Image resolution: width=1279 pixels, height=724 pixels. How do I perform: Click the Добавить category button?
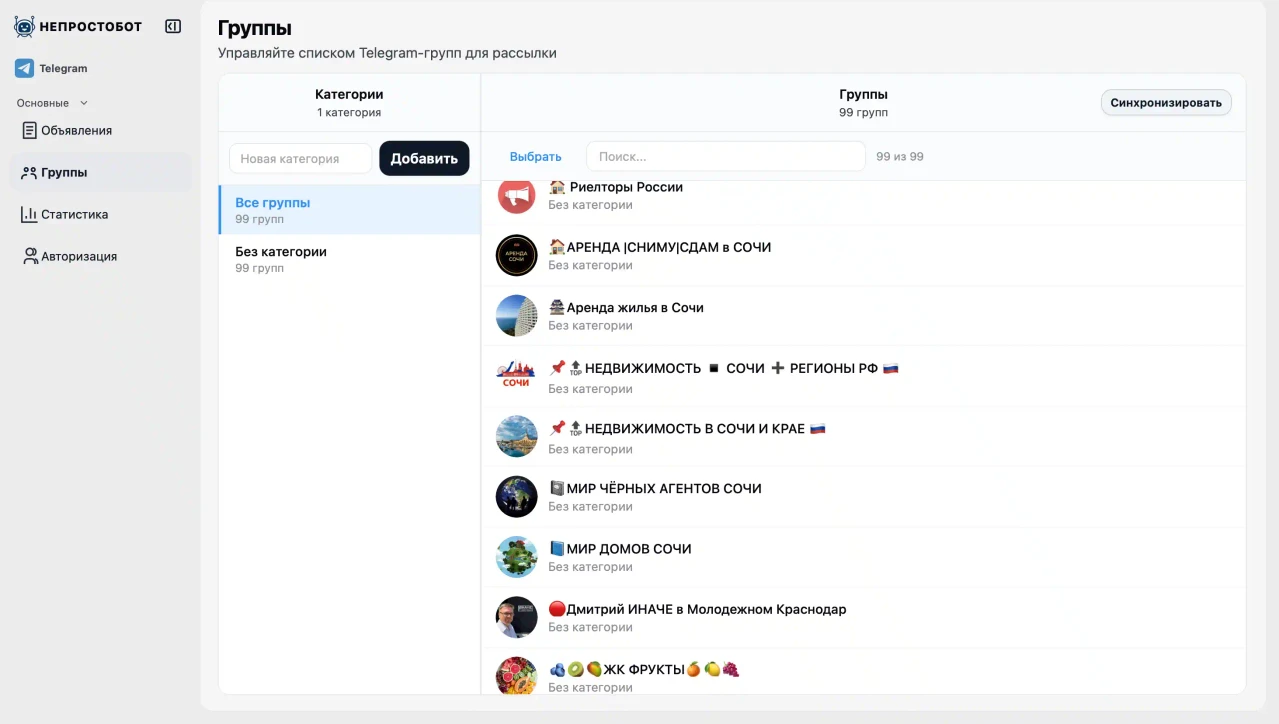(424, 158)
